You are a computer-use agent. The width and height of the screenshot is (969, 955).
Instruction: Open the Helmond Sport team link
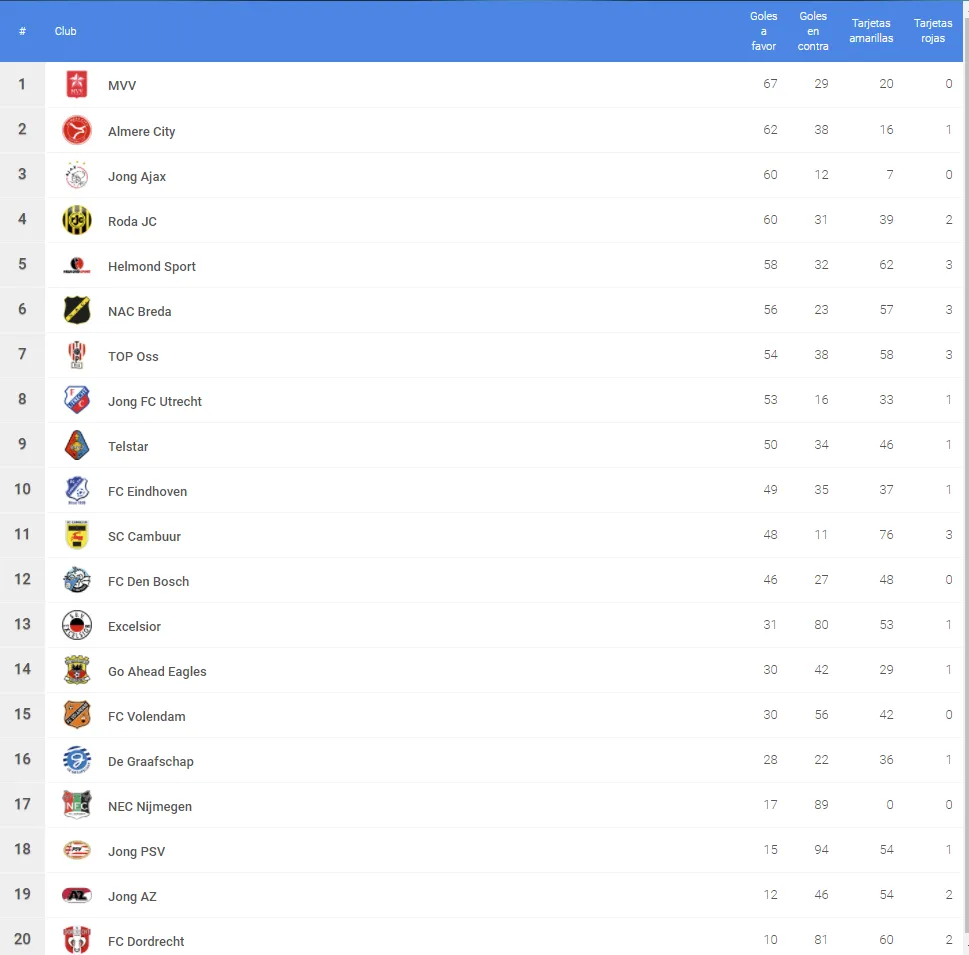(x=151, y=266)
